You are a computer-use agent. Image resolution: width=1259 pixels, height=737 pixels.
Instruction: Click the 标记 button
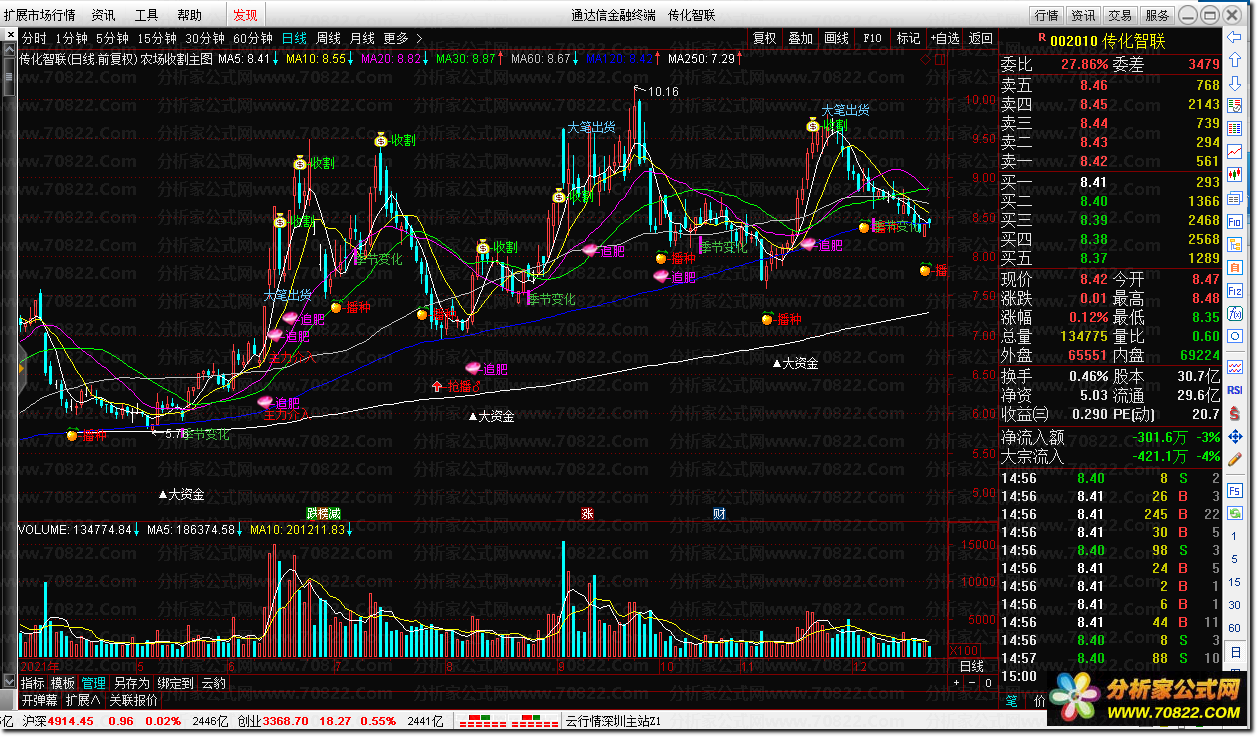point(908,38)
